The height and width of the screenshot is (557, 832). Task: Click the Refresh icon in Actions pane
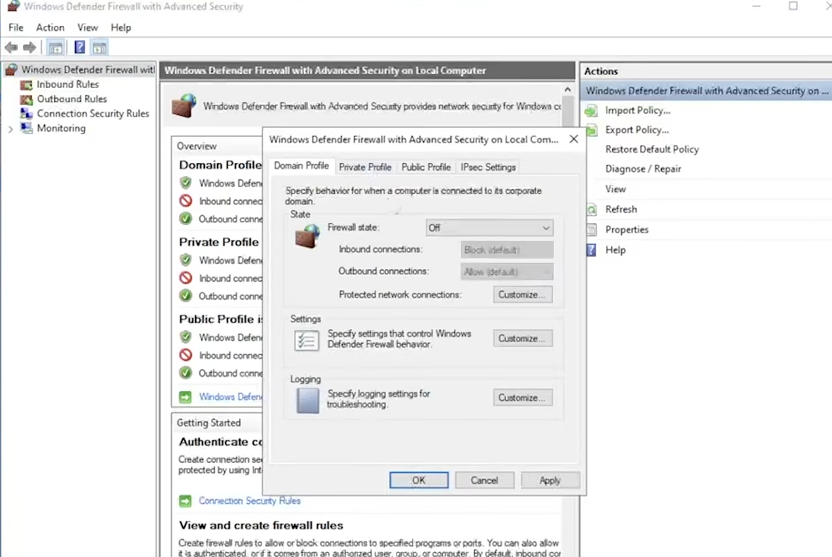pyautogui.click(x=592, y=210)
